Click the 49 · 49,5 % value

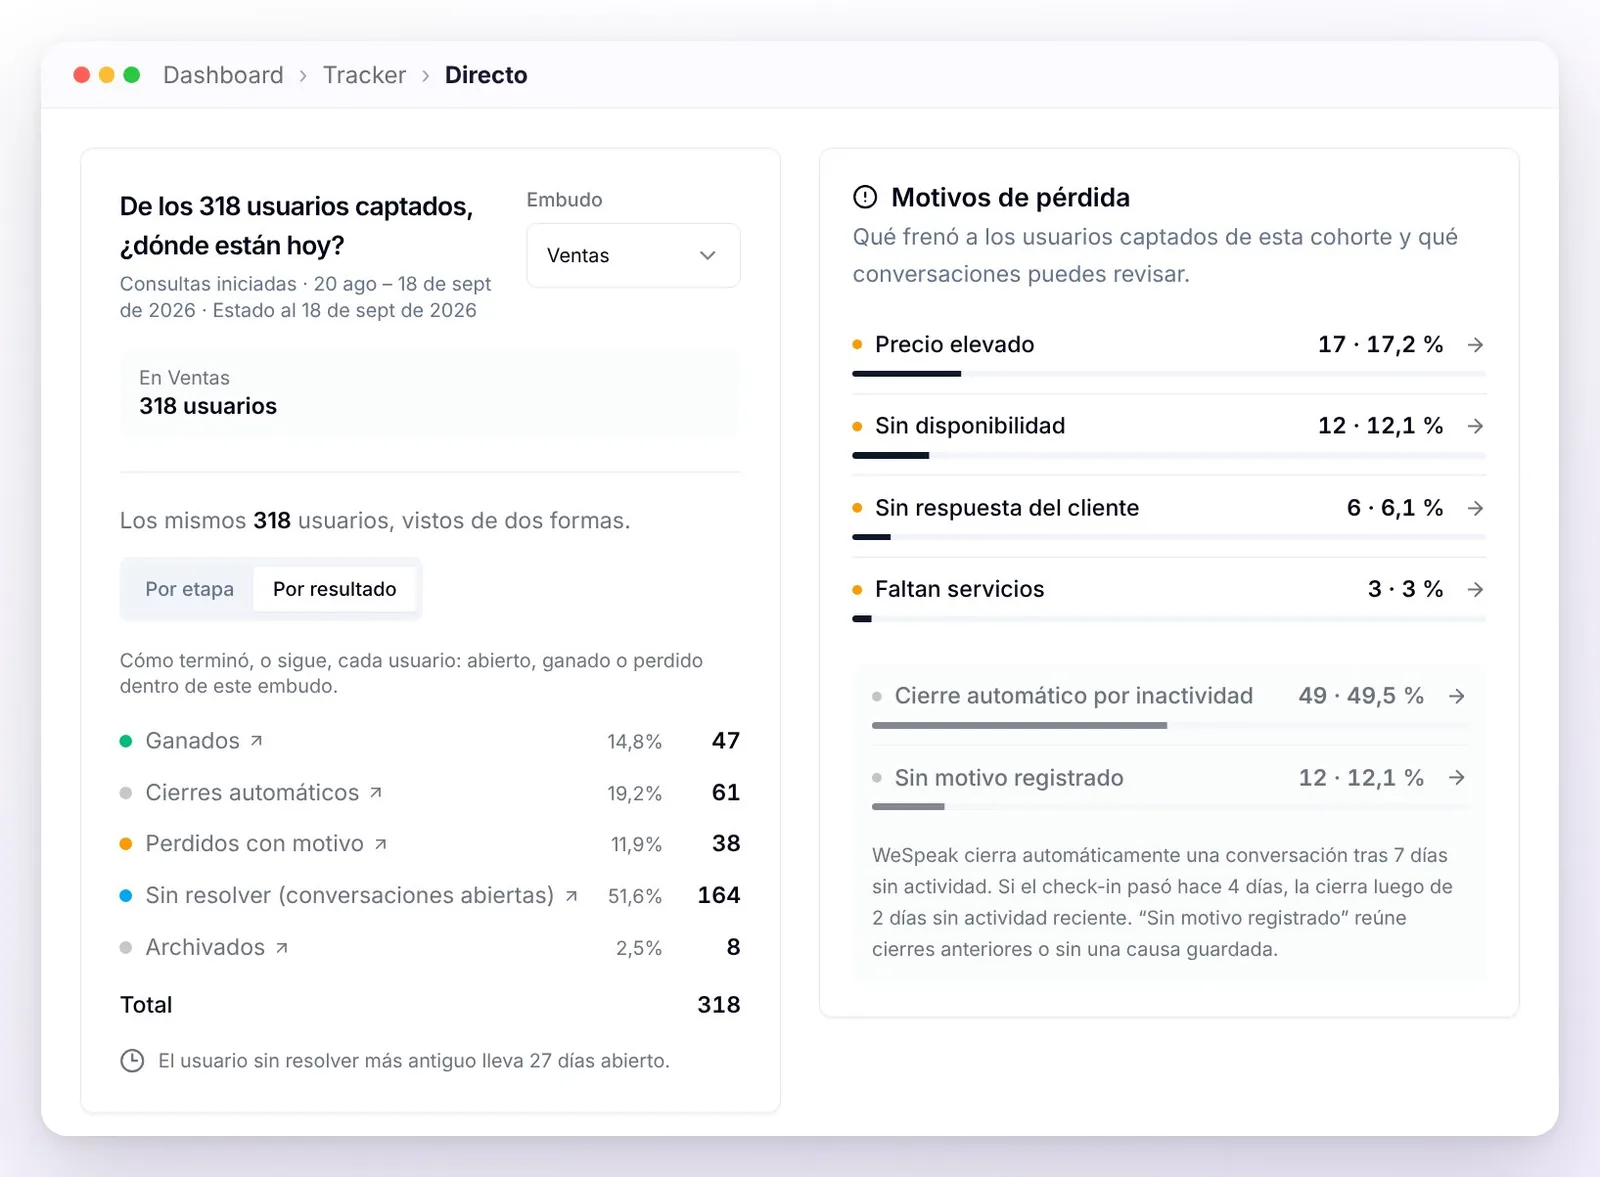tap(1361, 696)
